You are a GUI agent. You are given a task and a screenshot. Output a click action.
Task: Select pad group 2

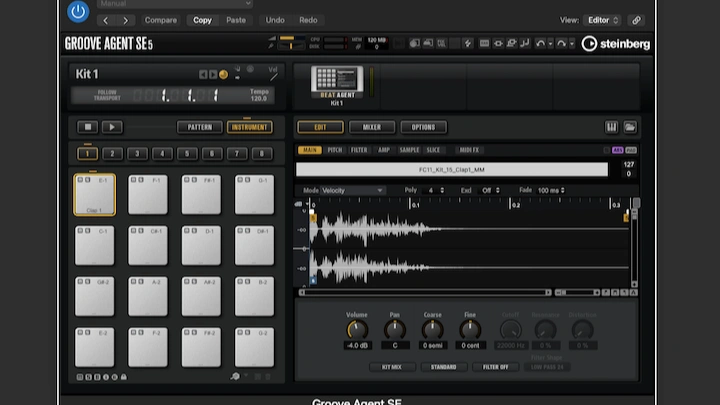(x=112, y=154)
